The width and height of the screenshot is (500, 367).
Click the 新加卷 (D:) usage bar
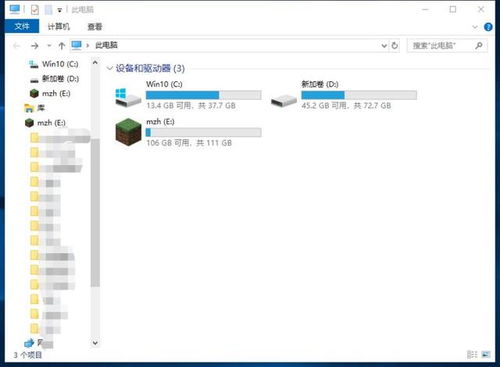coord(359,95)
